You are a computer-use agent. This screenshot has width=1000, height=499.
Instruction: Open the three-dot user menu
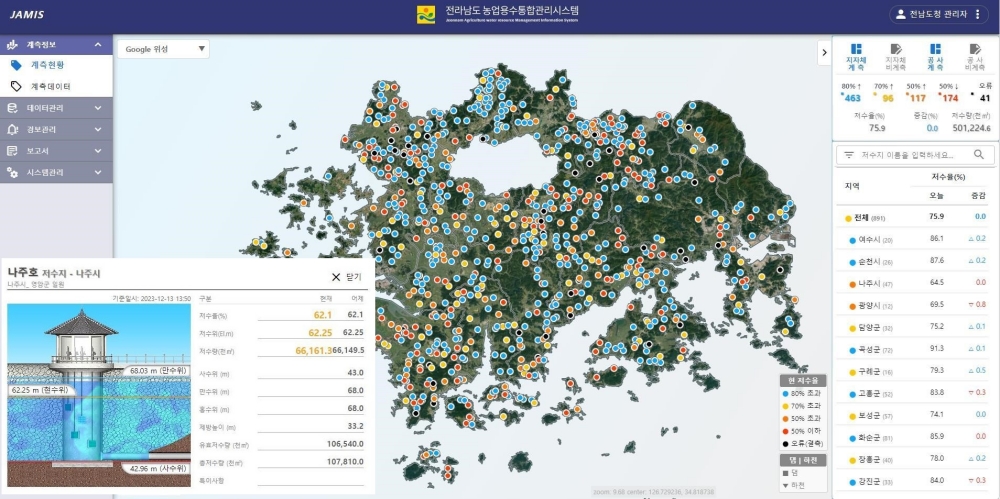pos(978,15)
